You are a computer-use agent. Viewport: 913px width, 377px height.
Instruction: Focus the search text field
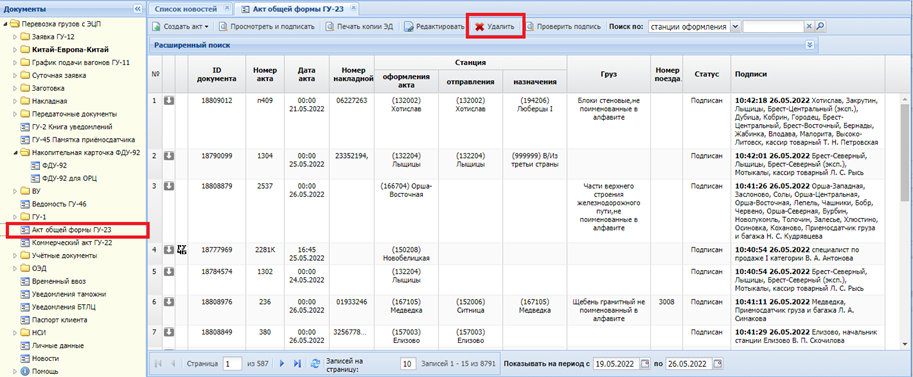(774, 27)
